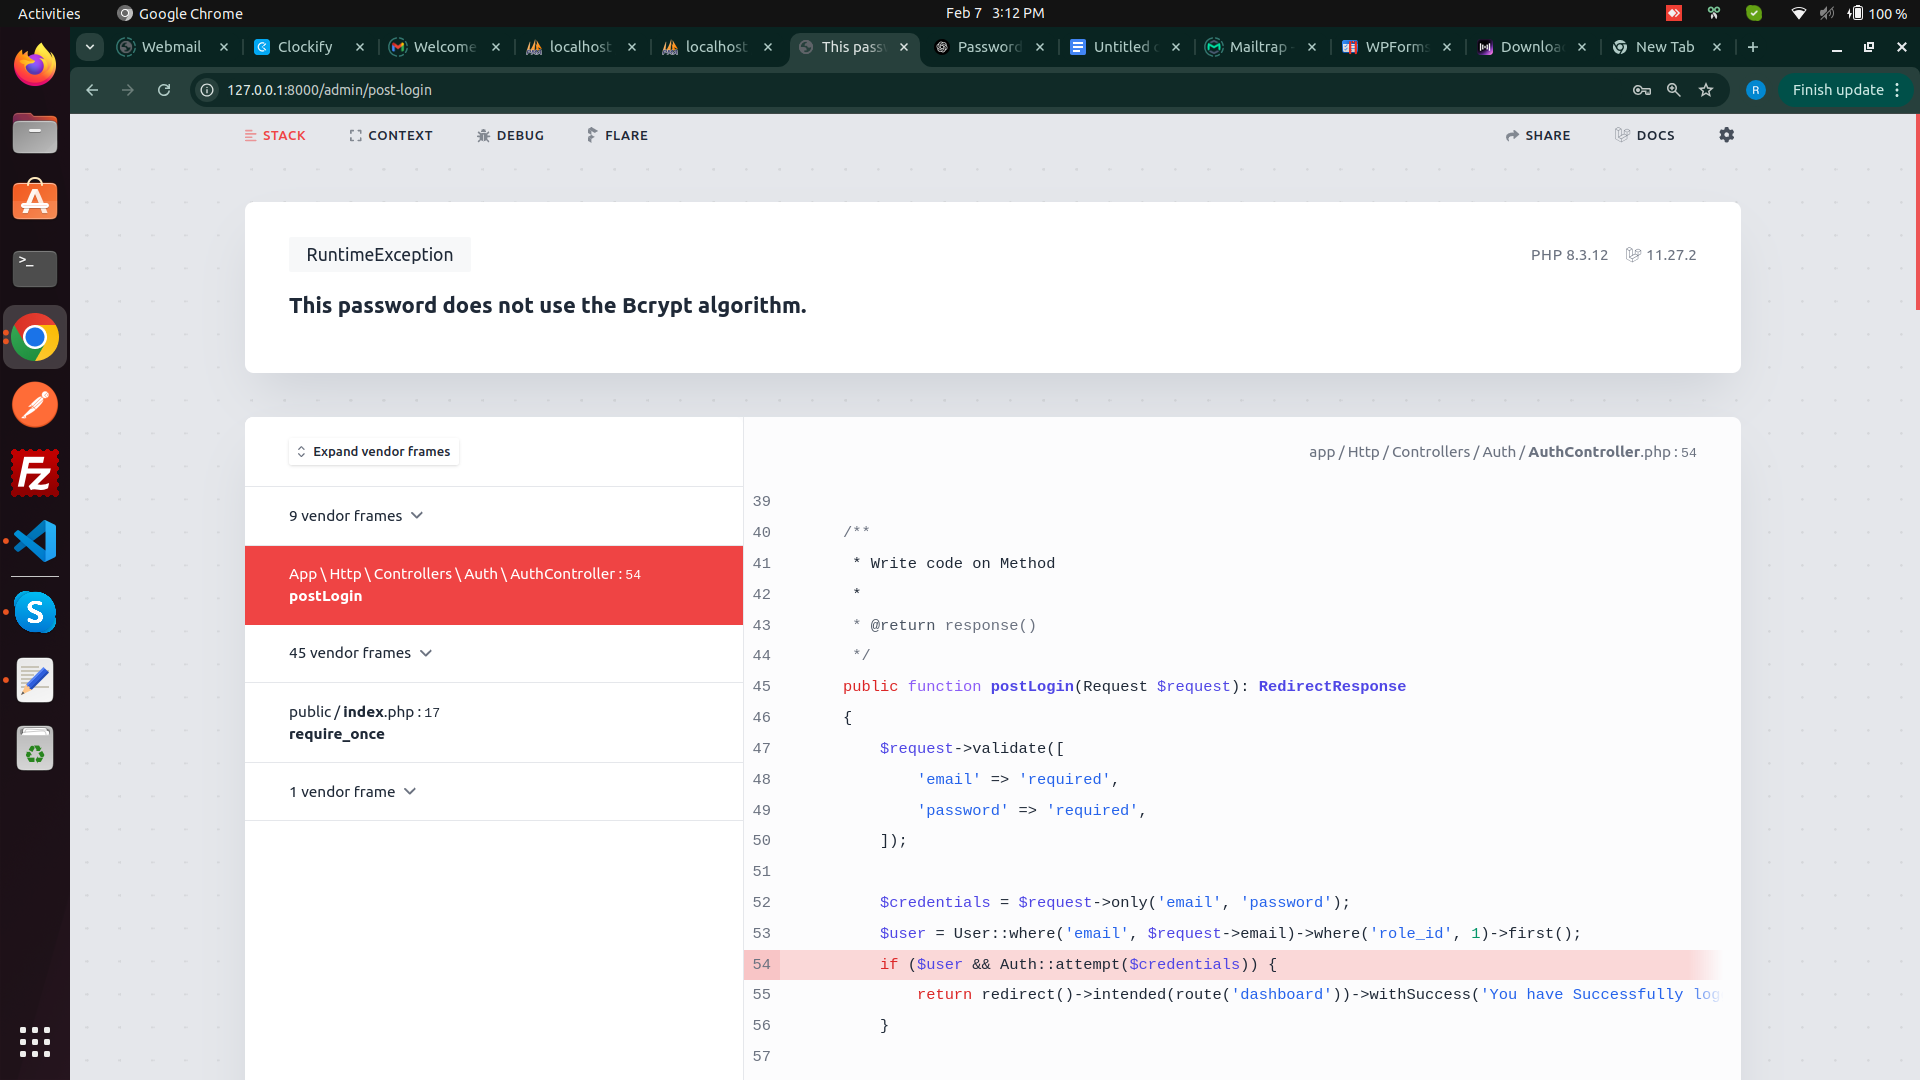Screen dimensions: 1920x1080
Task: Click the browser reload button
Action: 164,90
